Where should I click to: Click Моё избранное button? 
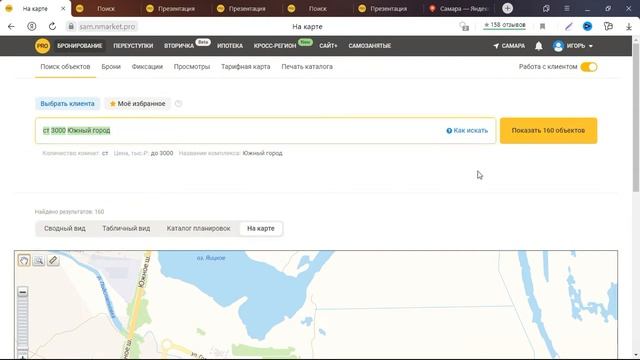(138, 104)
